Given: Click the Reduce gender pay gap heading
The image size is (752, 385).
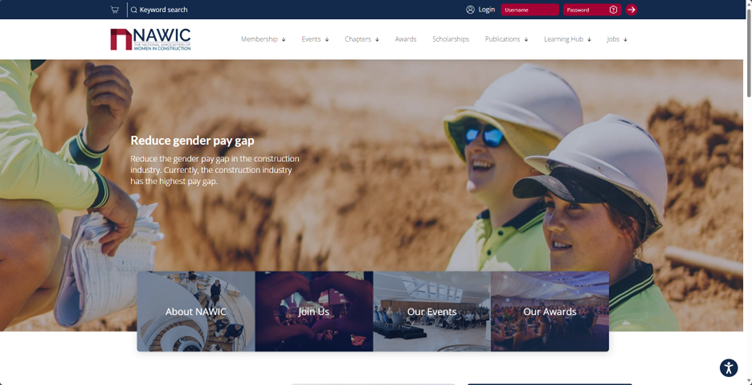Looking at the screenshot, I should coord(192,140).
